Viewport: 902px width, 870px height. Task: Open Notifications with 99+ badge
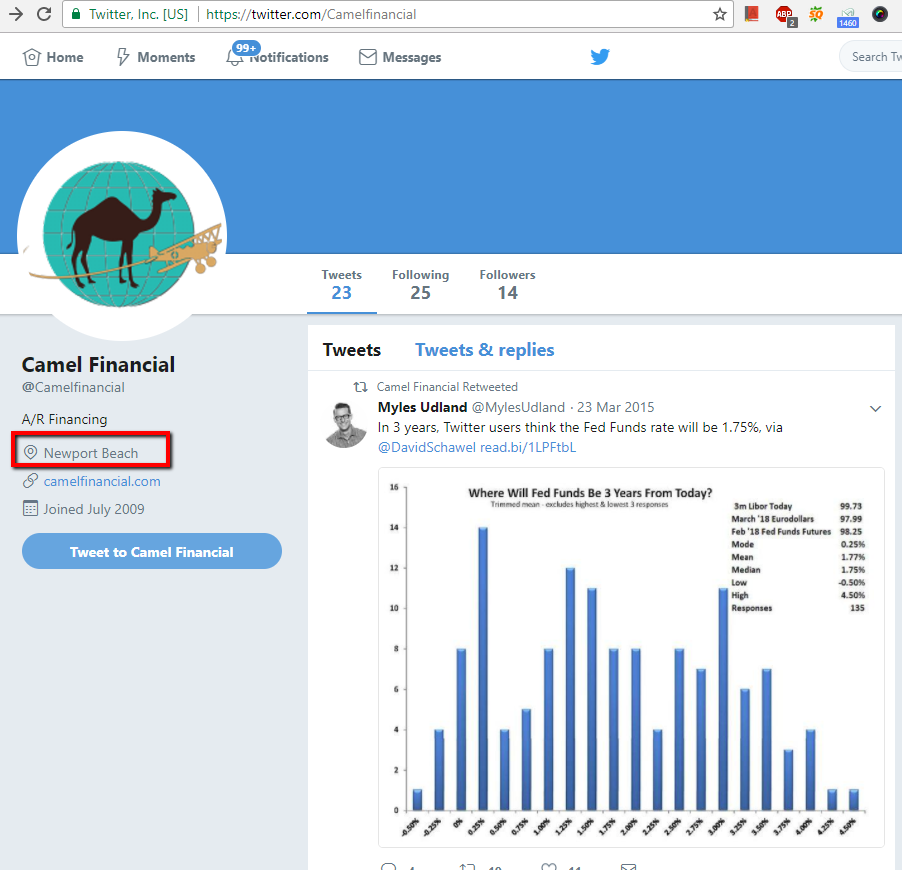pos(277,56)
